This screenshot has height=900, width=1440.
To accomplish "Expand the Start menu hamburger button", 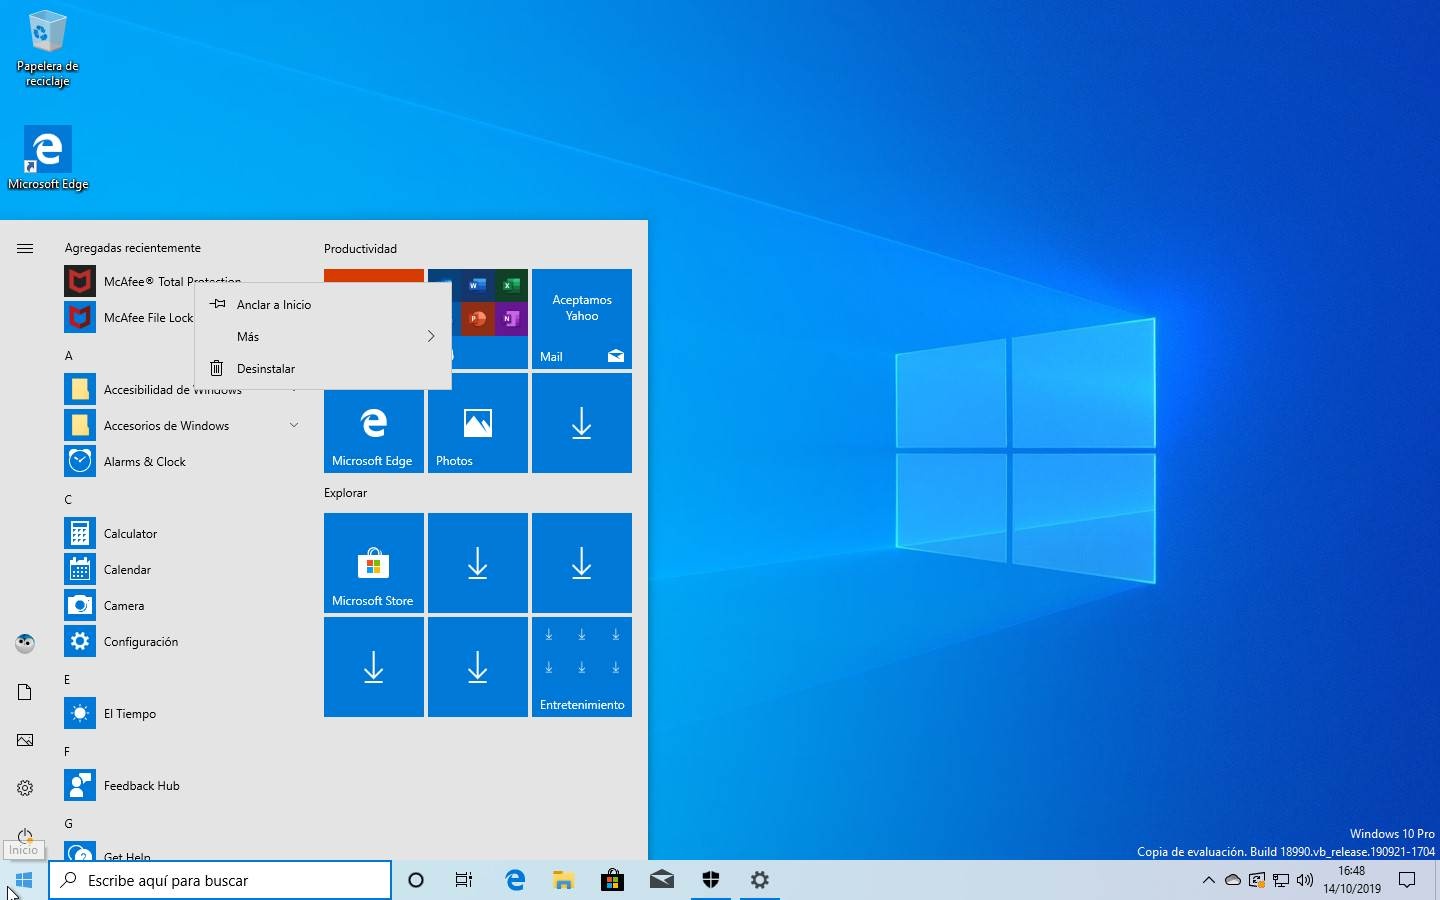I will [25, 248].
